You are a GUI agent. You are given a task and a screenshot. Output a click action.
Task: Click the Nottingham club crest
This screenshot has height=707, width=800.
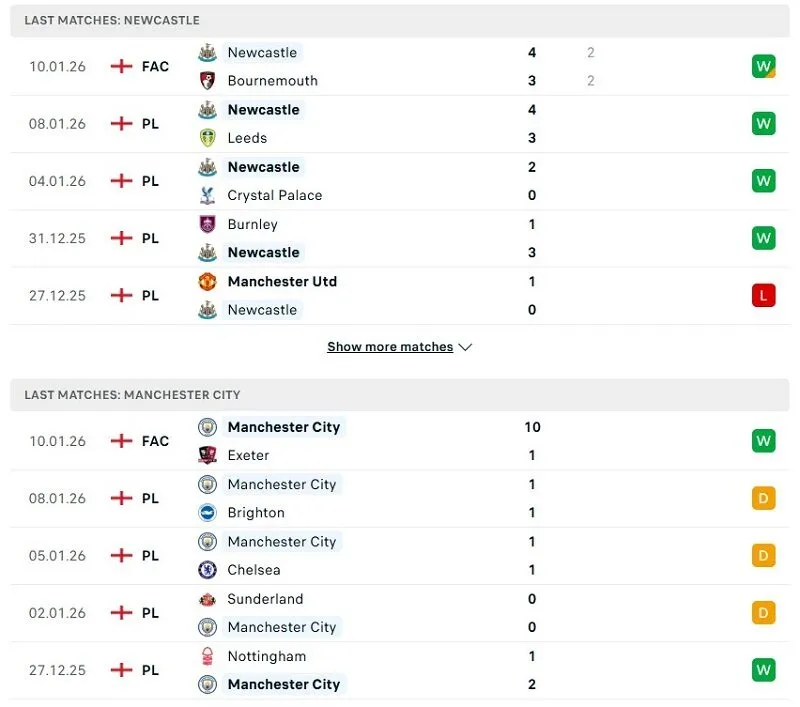tap(207, 656)
